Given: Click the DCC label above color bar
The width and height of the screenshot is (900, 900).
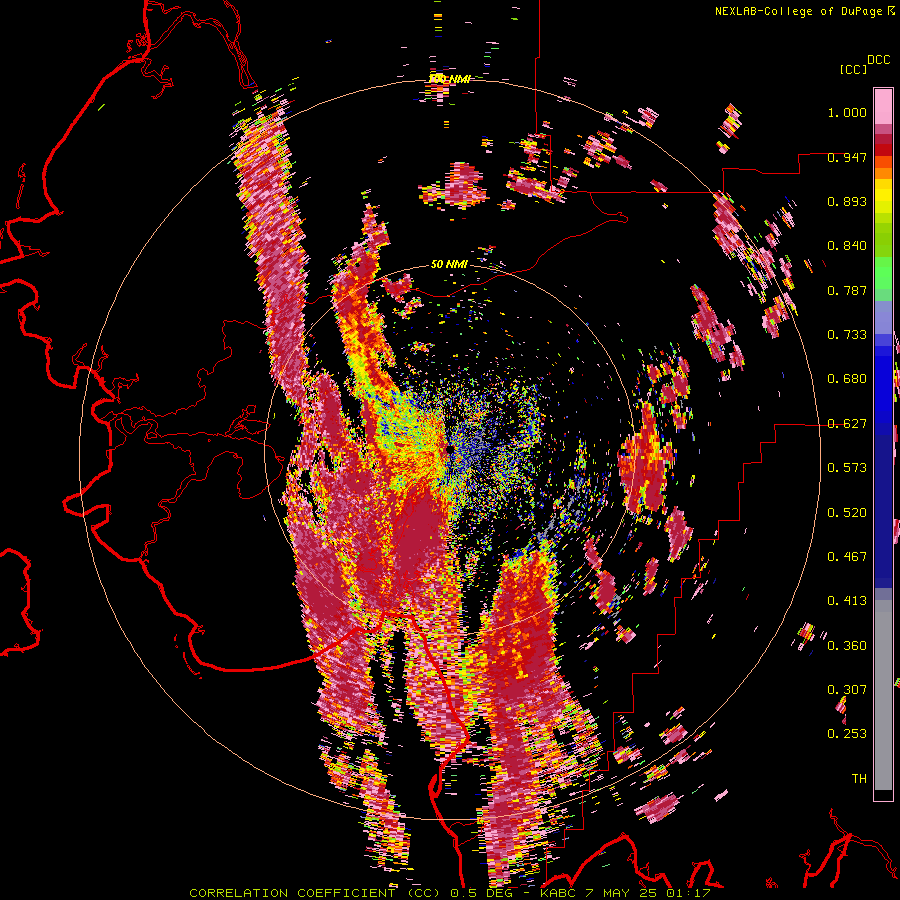Looking at the screenshot, I should (x=878, y=60).
